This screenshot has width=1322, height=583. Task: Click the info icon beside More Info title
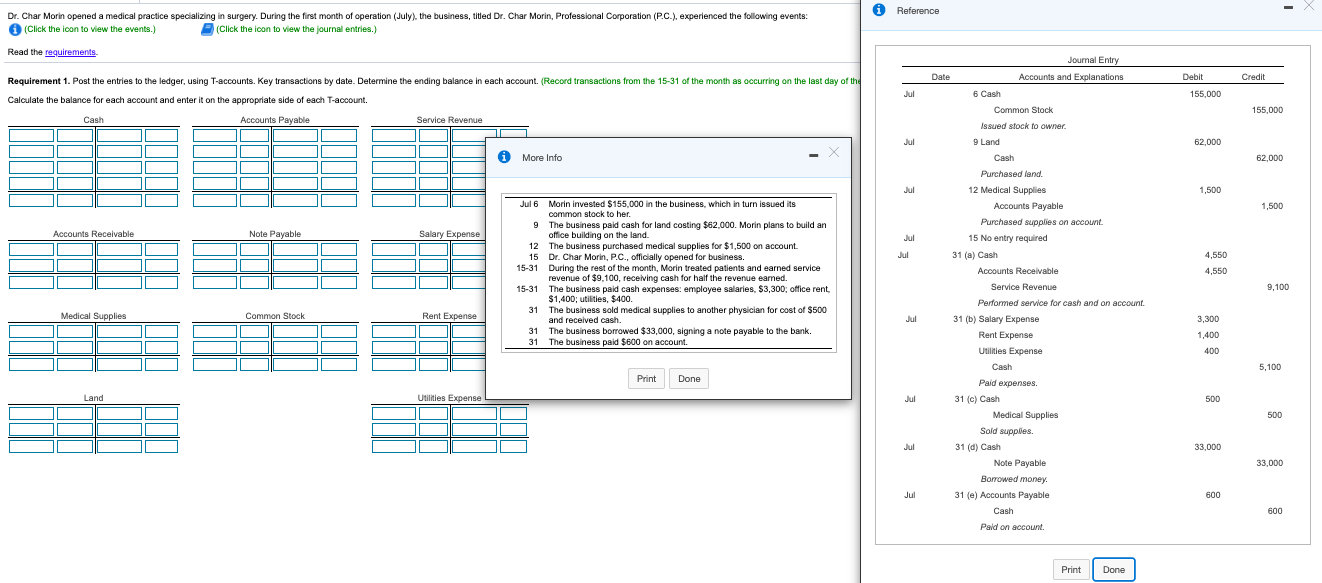(x=505, y=157)
